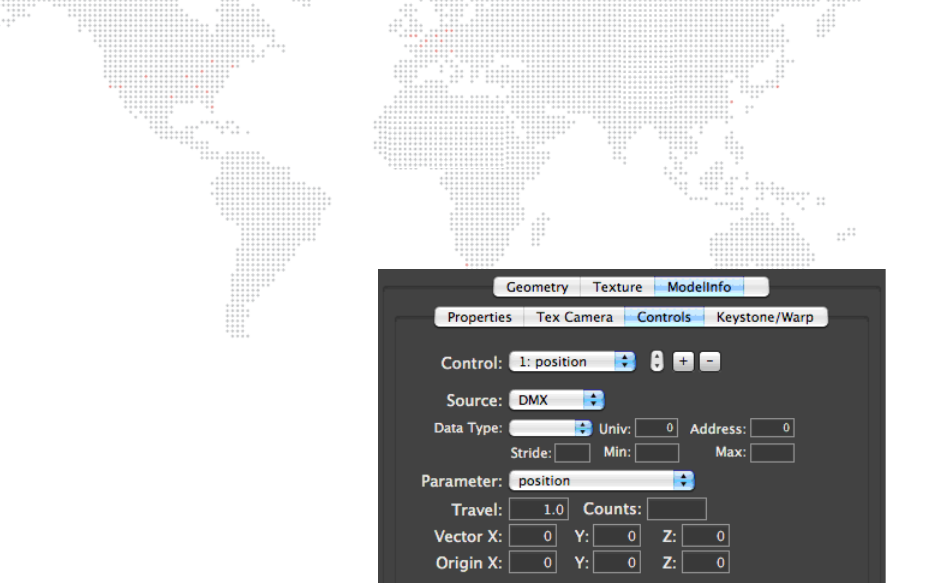The image size is (935, 583).
Task: Switch to the Geometry tab
Action: coord(536,287)
